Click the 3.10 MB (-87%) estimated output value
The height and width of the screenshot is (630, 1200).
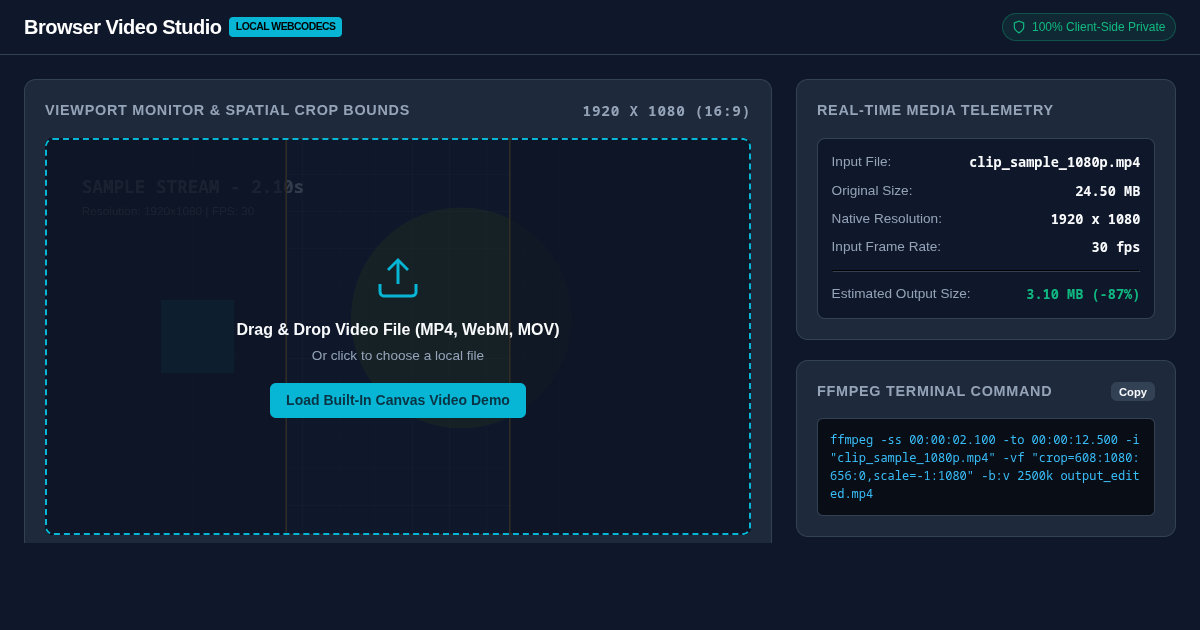pyautogui.click(x=1083, y=294)
